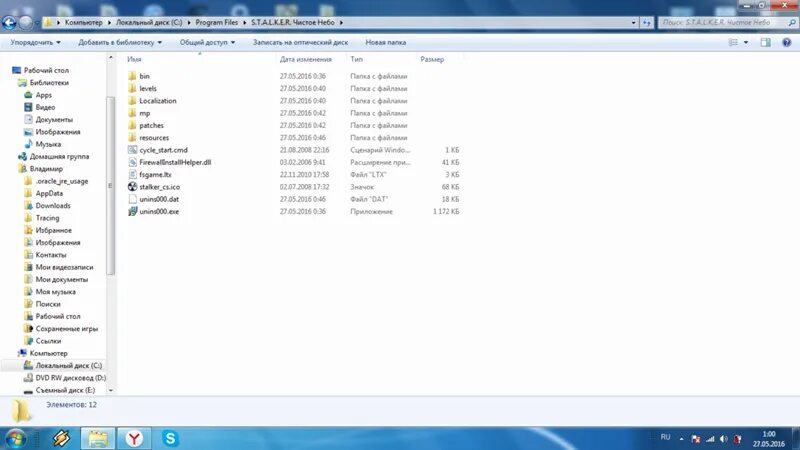Screen dimensions: 800x450
Task: Change view with the view icon
Action: (733, 42)
